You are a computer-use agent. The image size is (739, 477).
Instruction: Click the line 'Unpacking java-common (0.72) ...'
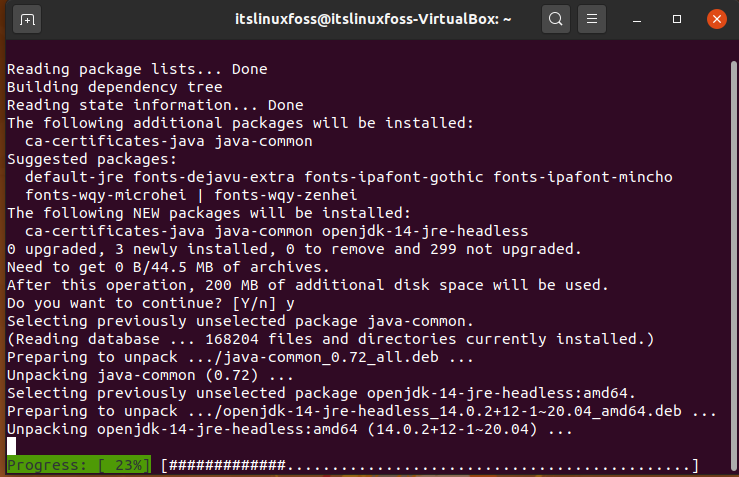point(150,376)
